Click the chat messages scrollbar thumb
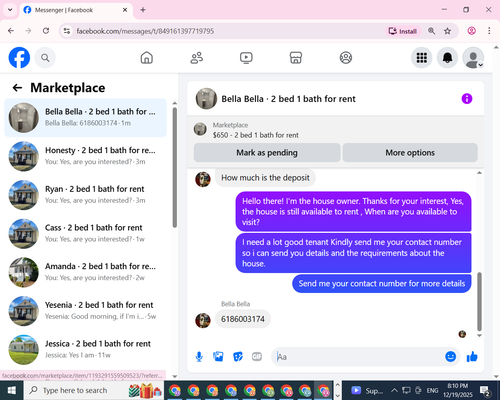The image size is (500, 400). 479,302
